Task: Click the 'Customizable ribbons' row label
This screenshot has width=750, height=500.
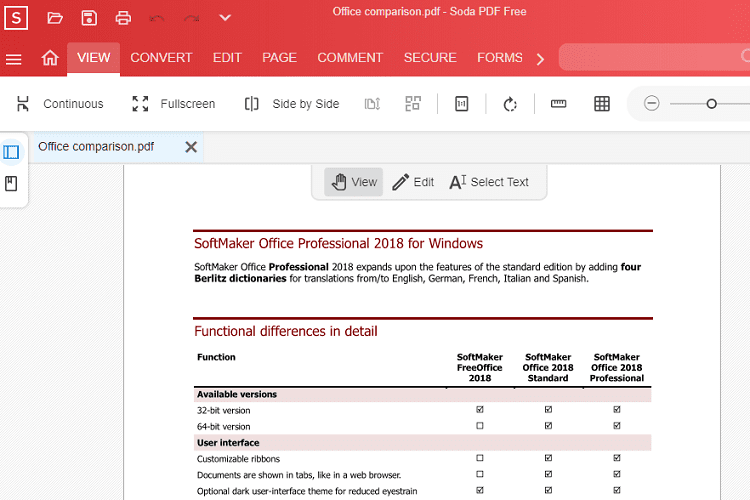Action: (238, 459)
